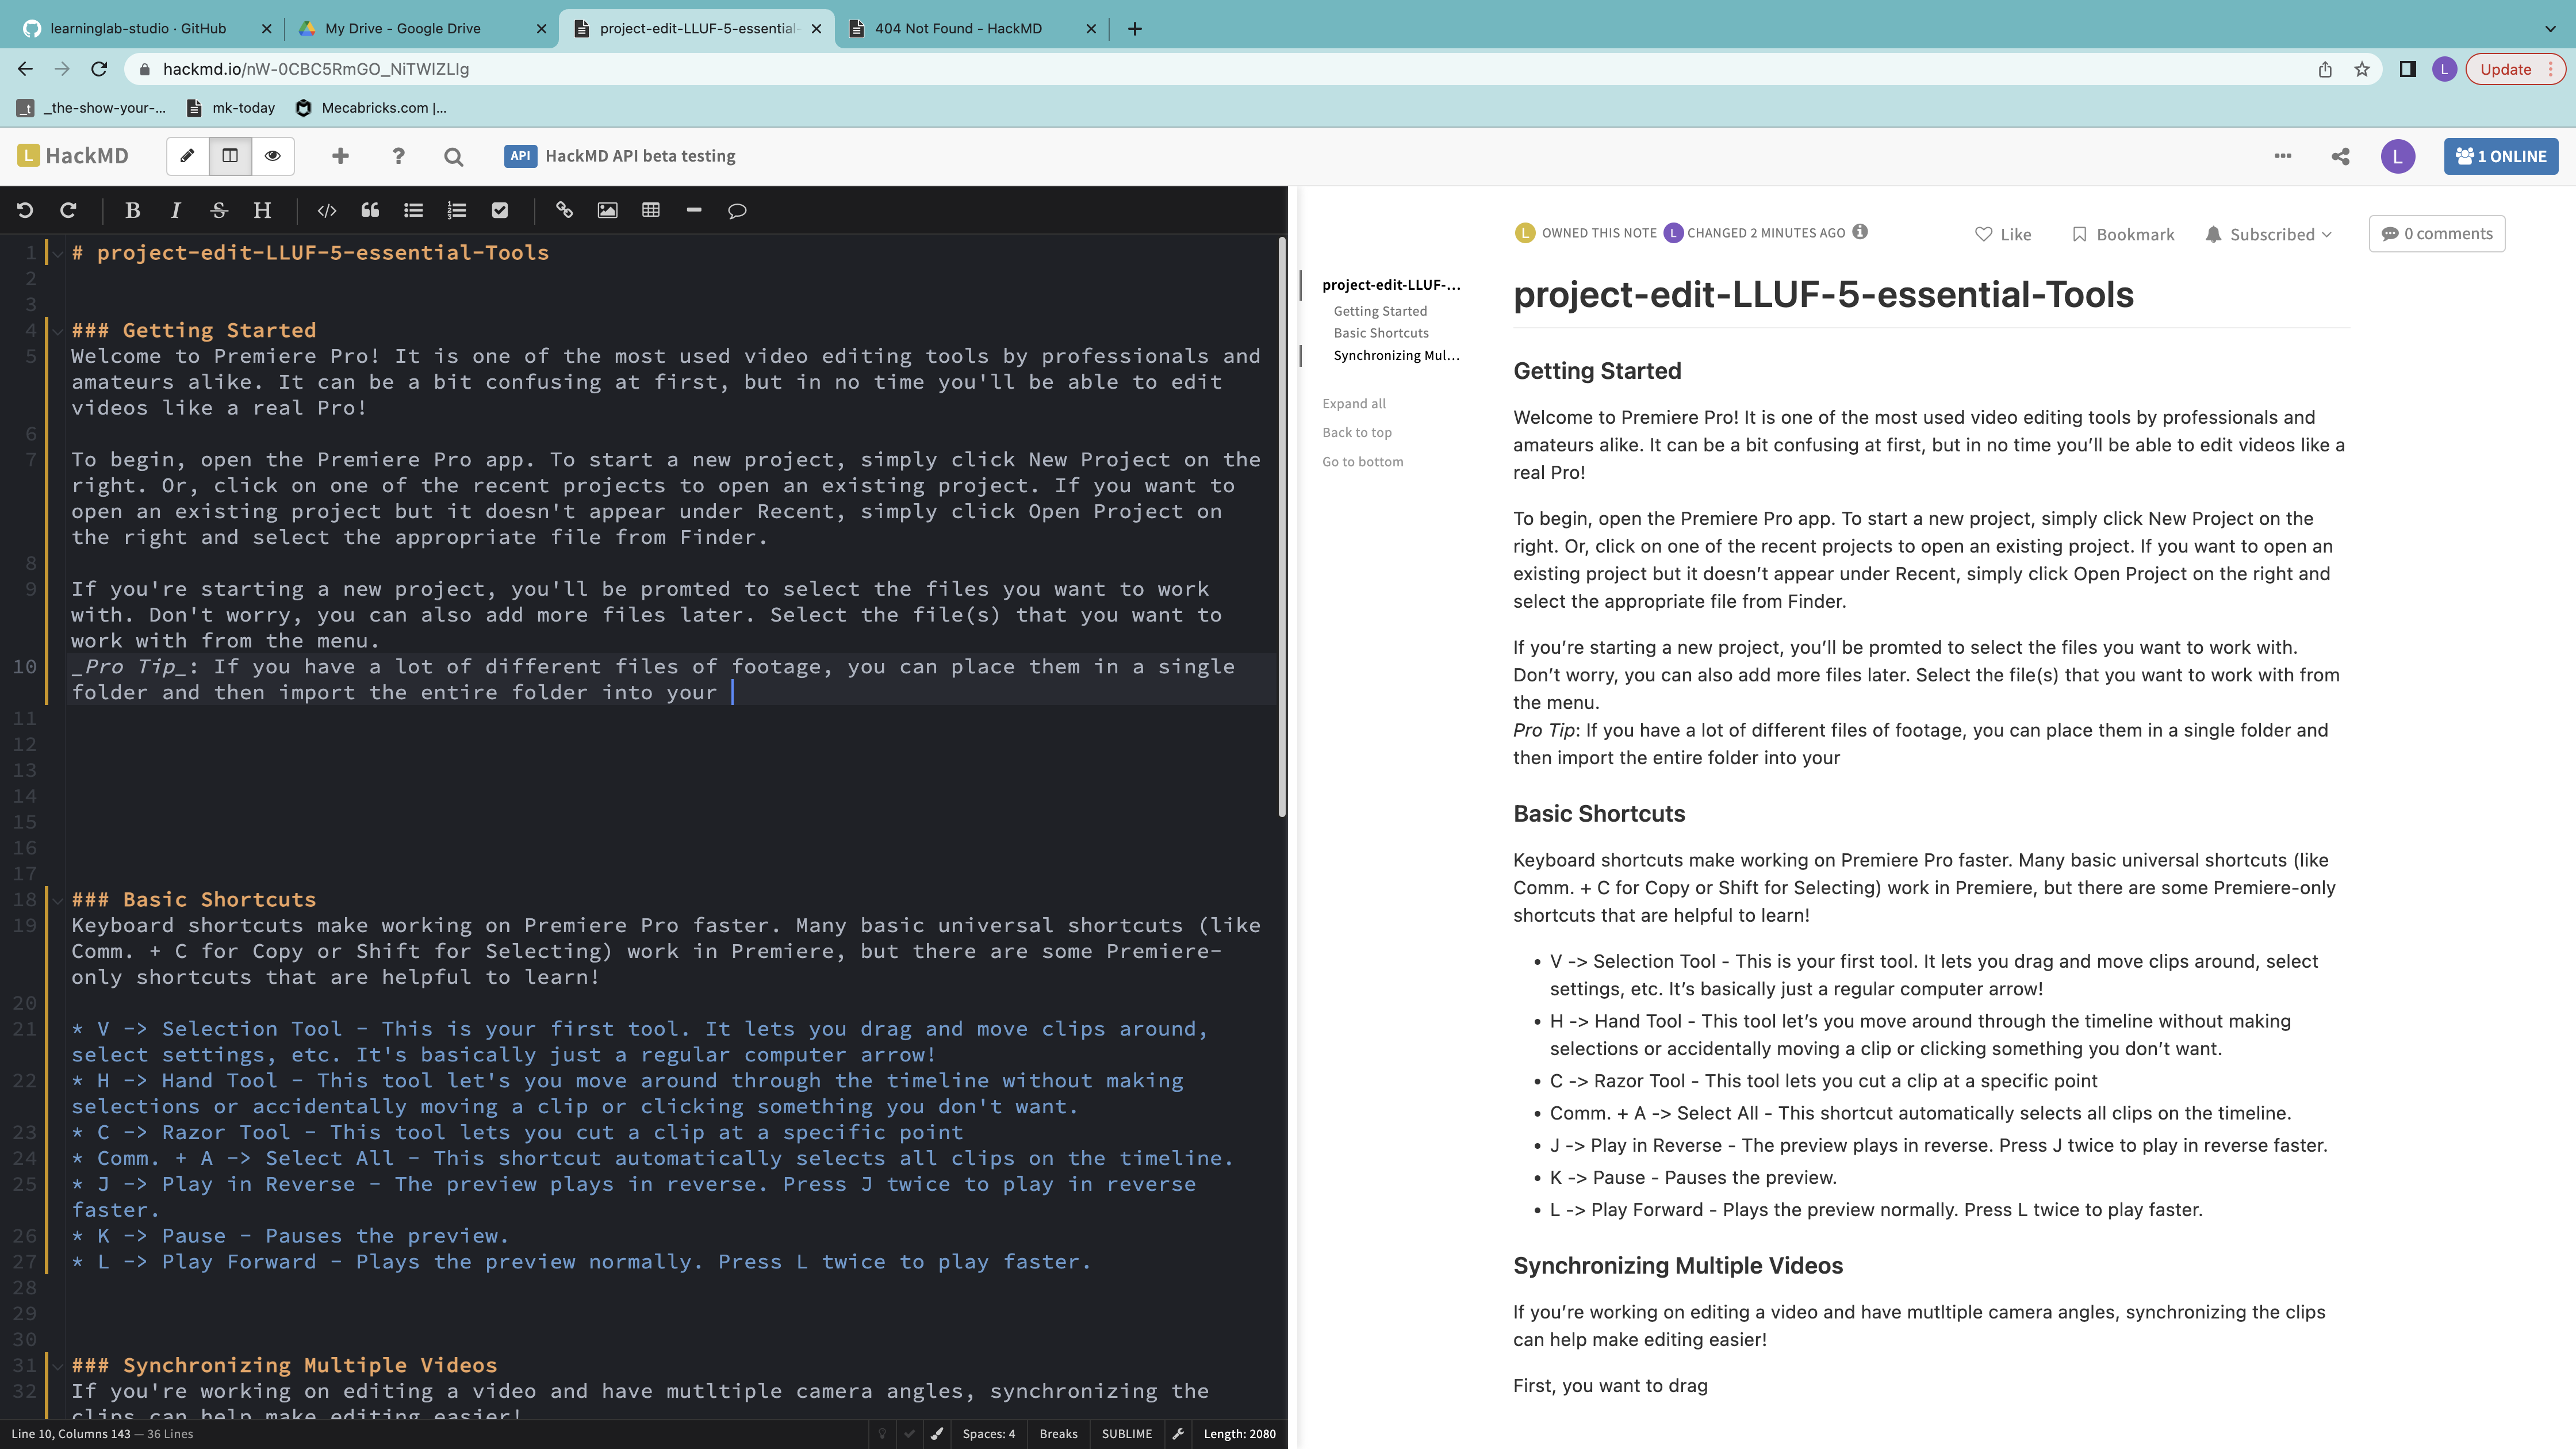2576x1449 pixels.
Task: Select the Italic formatting icon
Action: (x=175, y=211)
